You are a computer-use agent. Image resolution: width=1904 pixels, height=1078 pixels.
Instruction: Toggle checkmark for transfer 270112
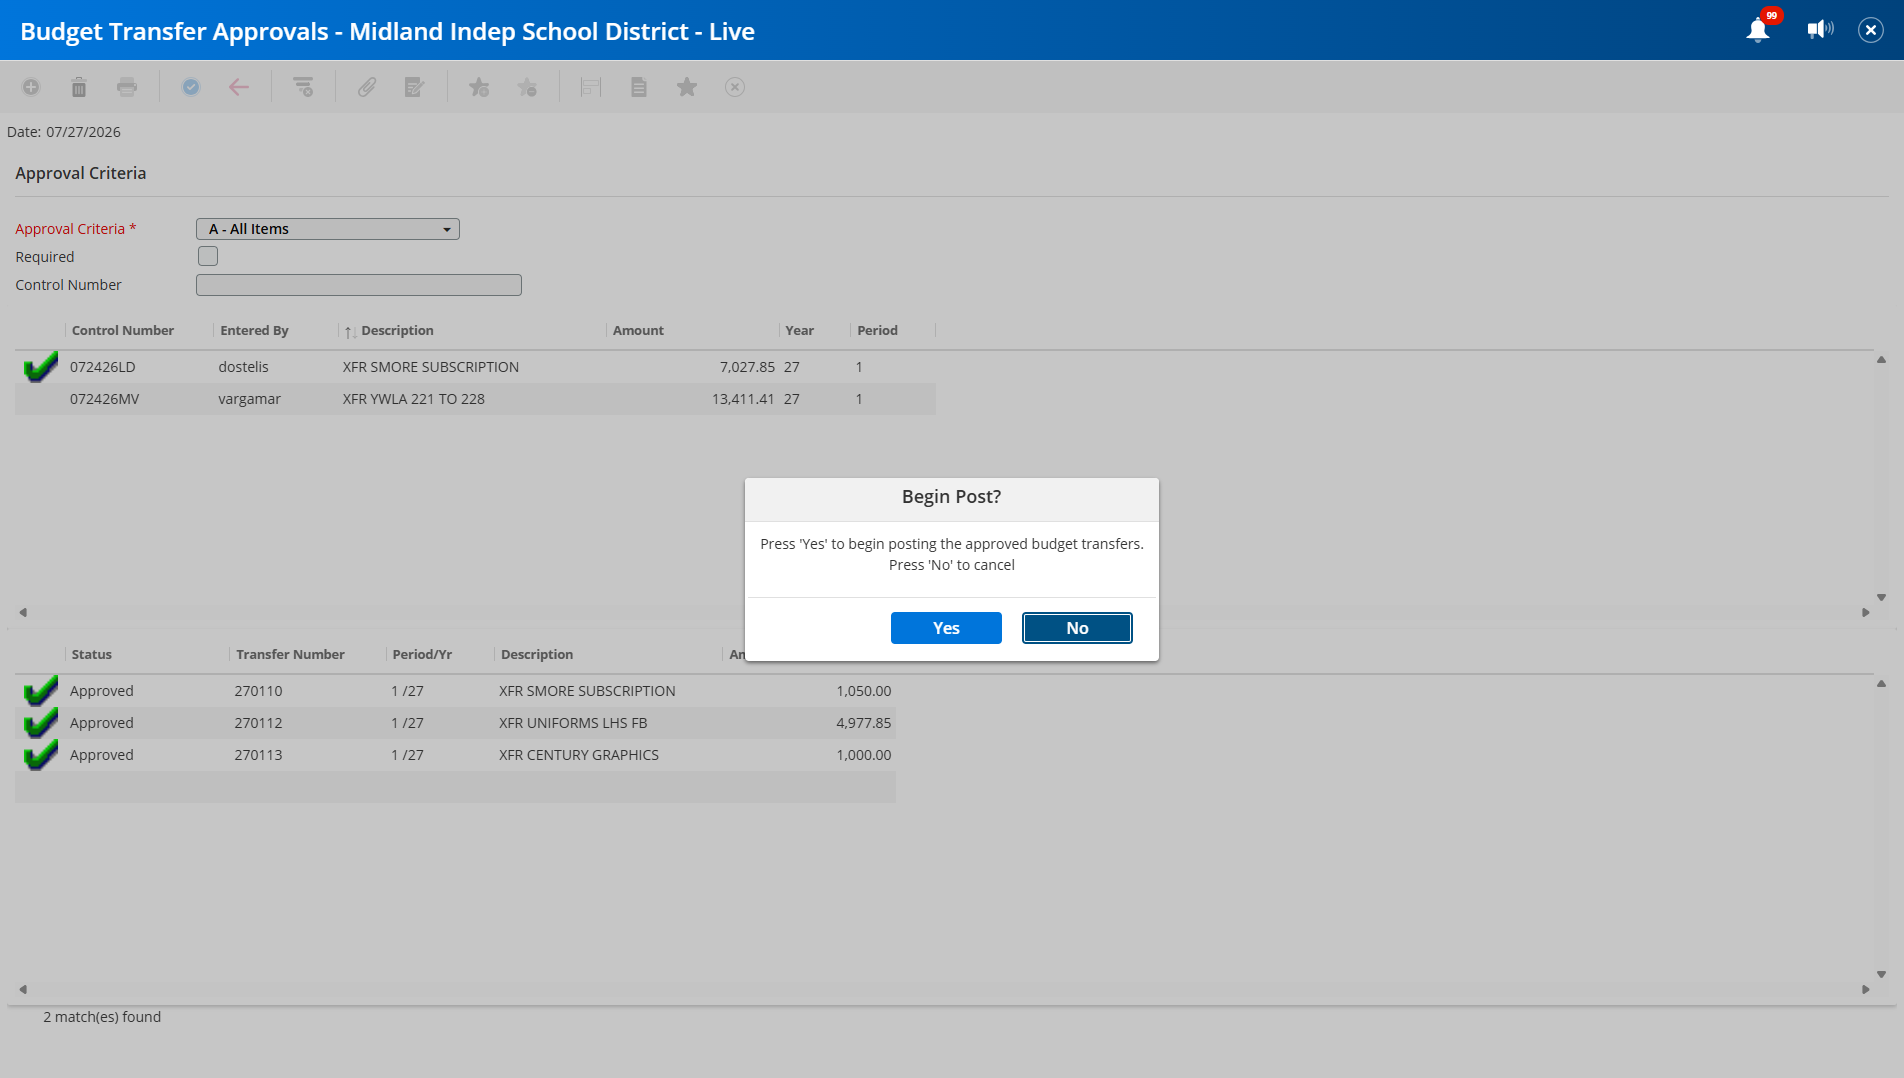click(x=41, y=723)
